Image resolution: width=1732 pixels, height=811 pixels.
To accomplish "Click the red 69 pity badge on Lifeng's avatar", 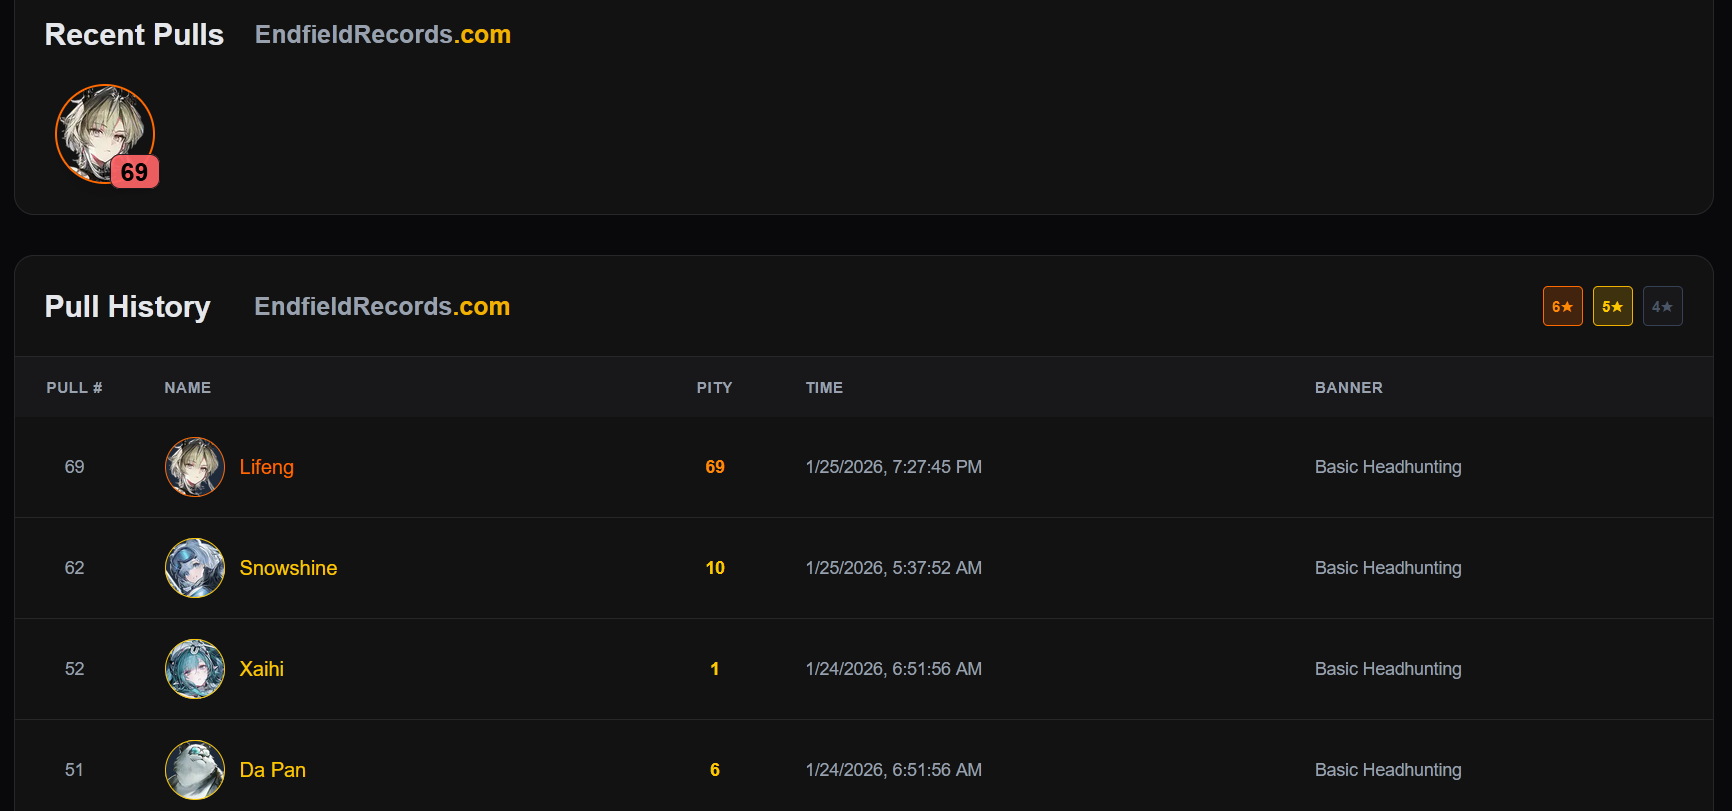I will [x=134, y=172].
